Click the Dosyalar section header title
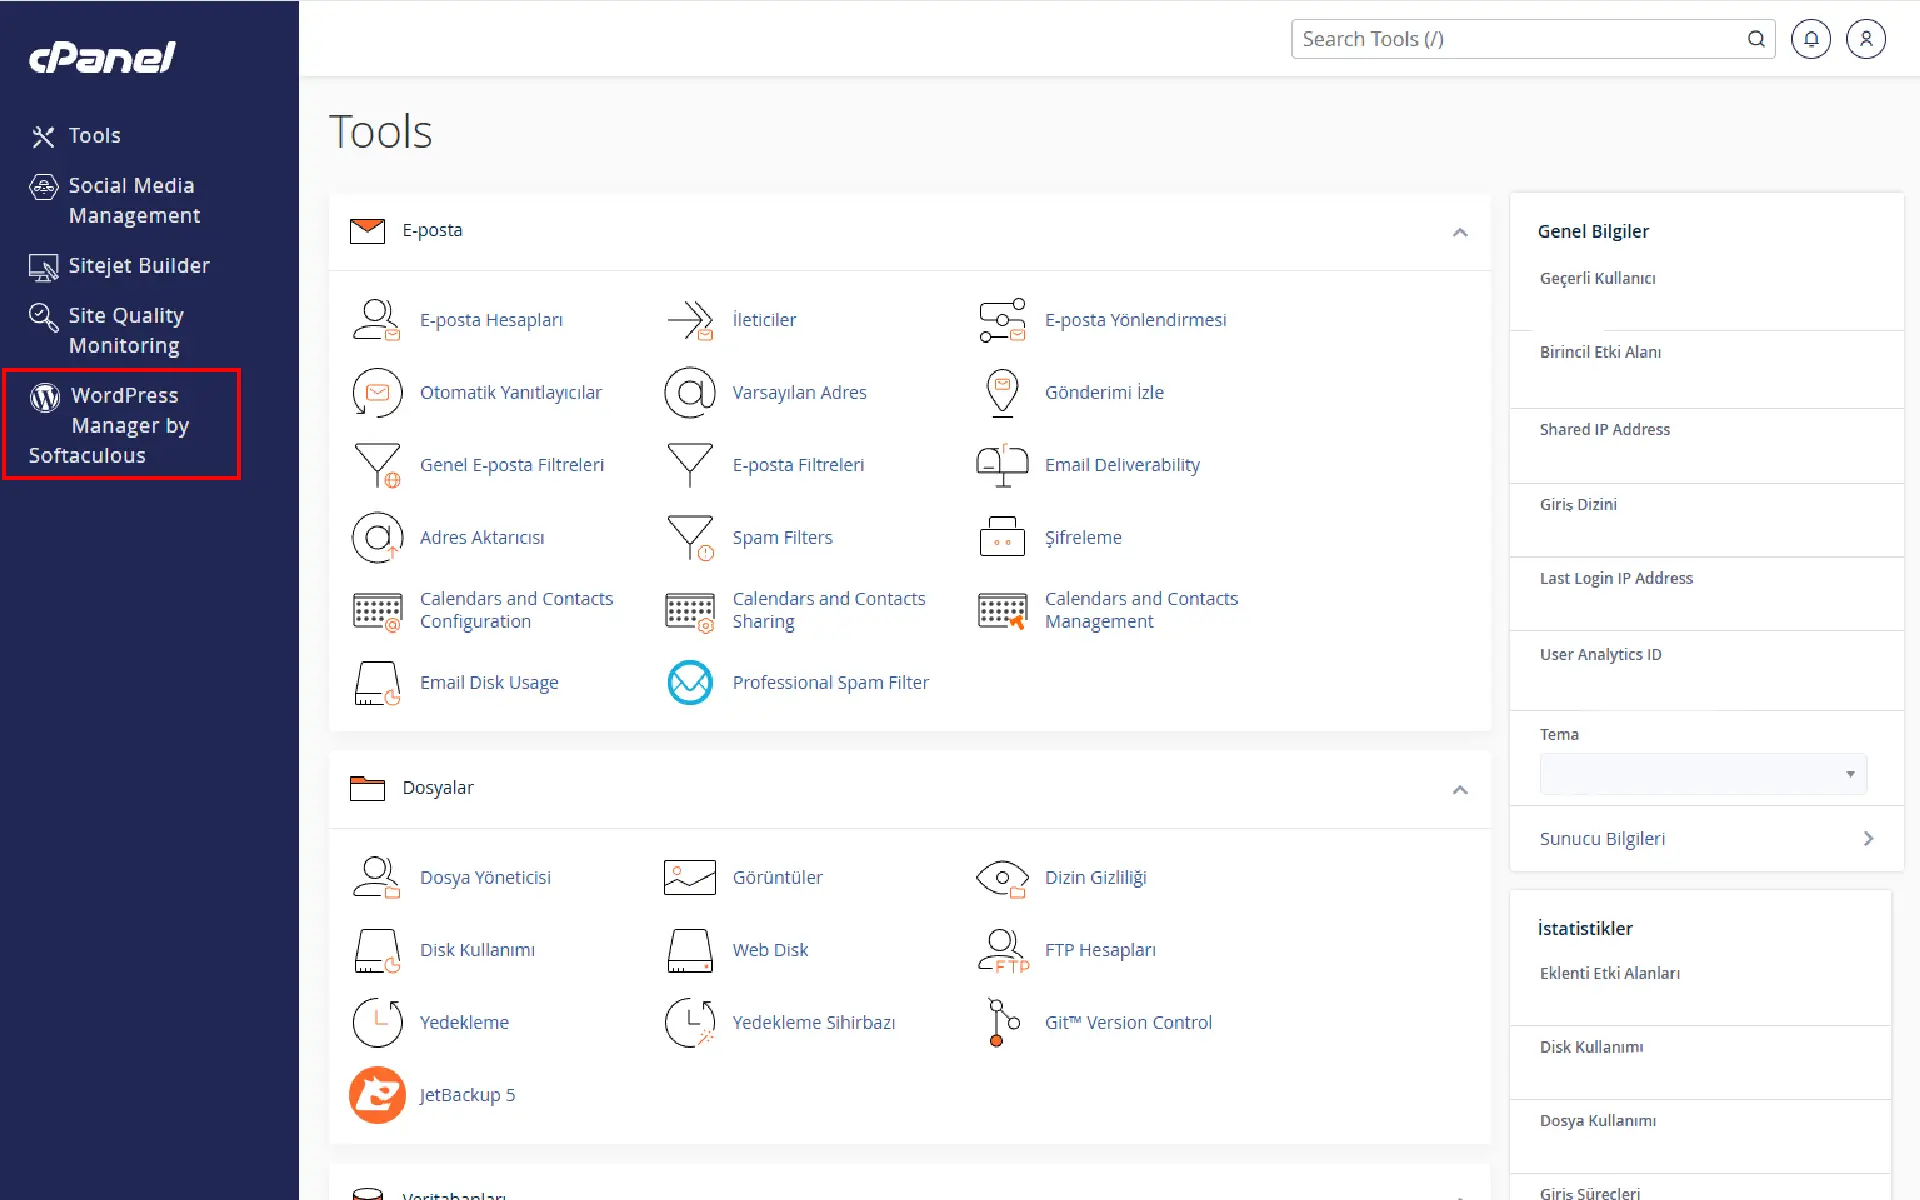This screenshot has height=1200, width=1920. pyautogui.click(x=438, y=788)
